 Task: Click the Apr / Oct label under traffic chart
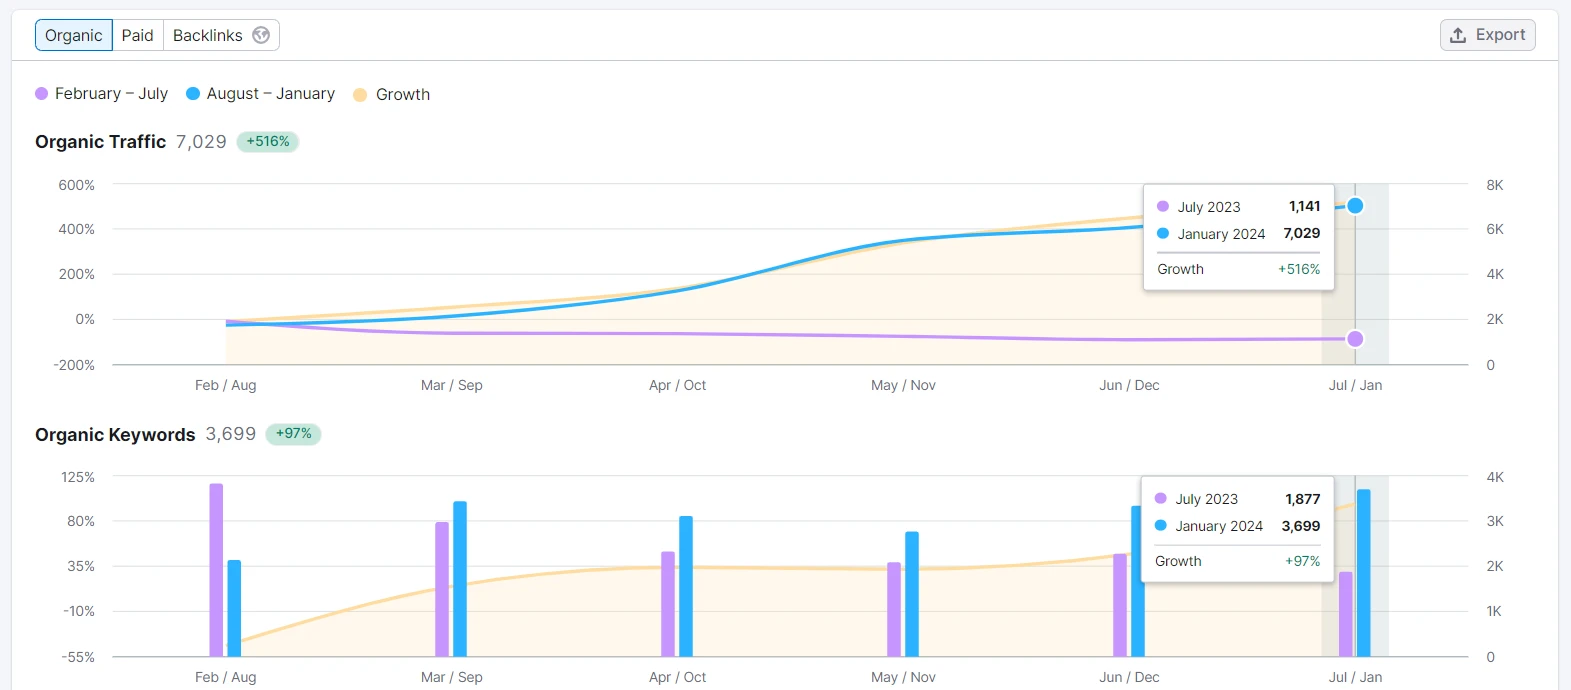pyautogui.click(x=678, y=385)
